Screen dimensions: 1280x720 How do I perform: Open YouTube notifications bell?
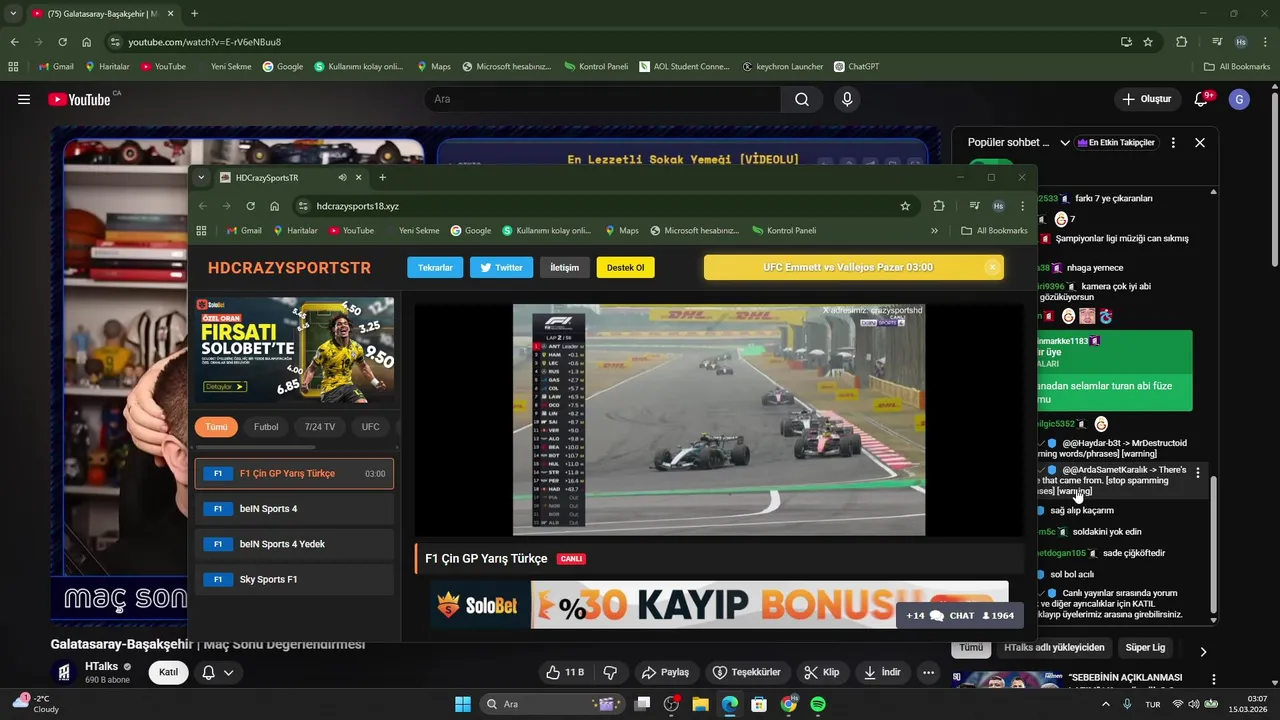click(1203, 99)
